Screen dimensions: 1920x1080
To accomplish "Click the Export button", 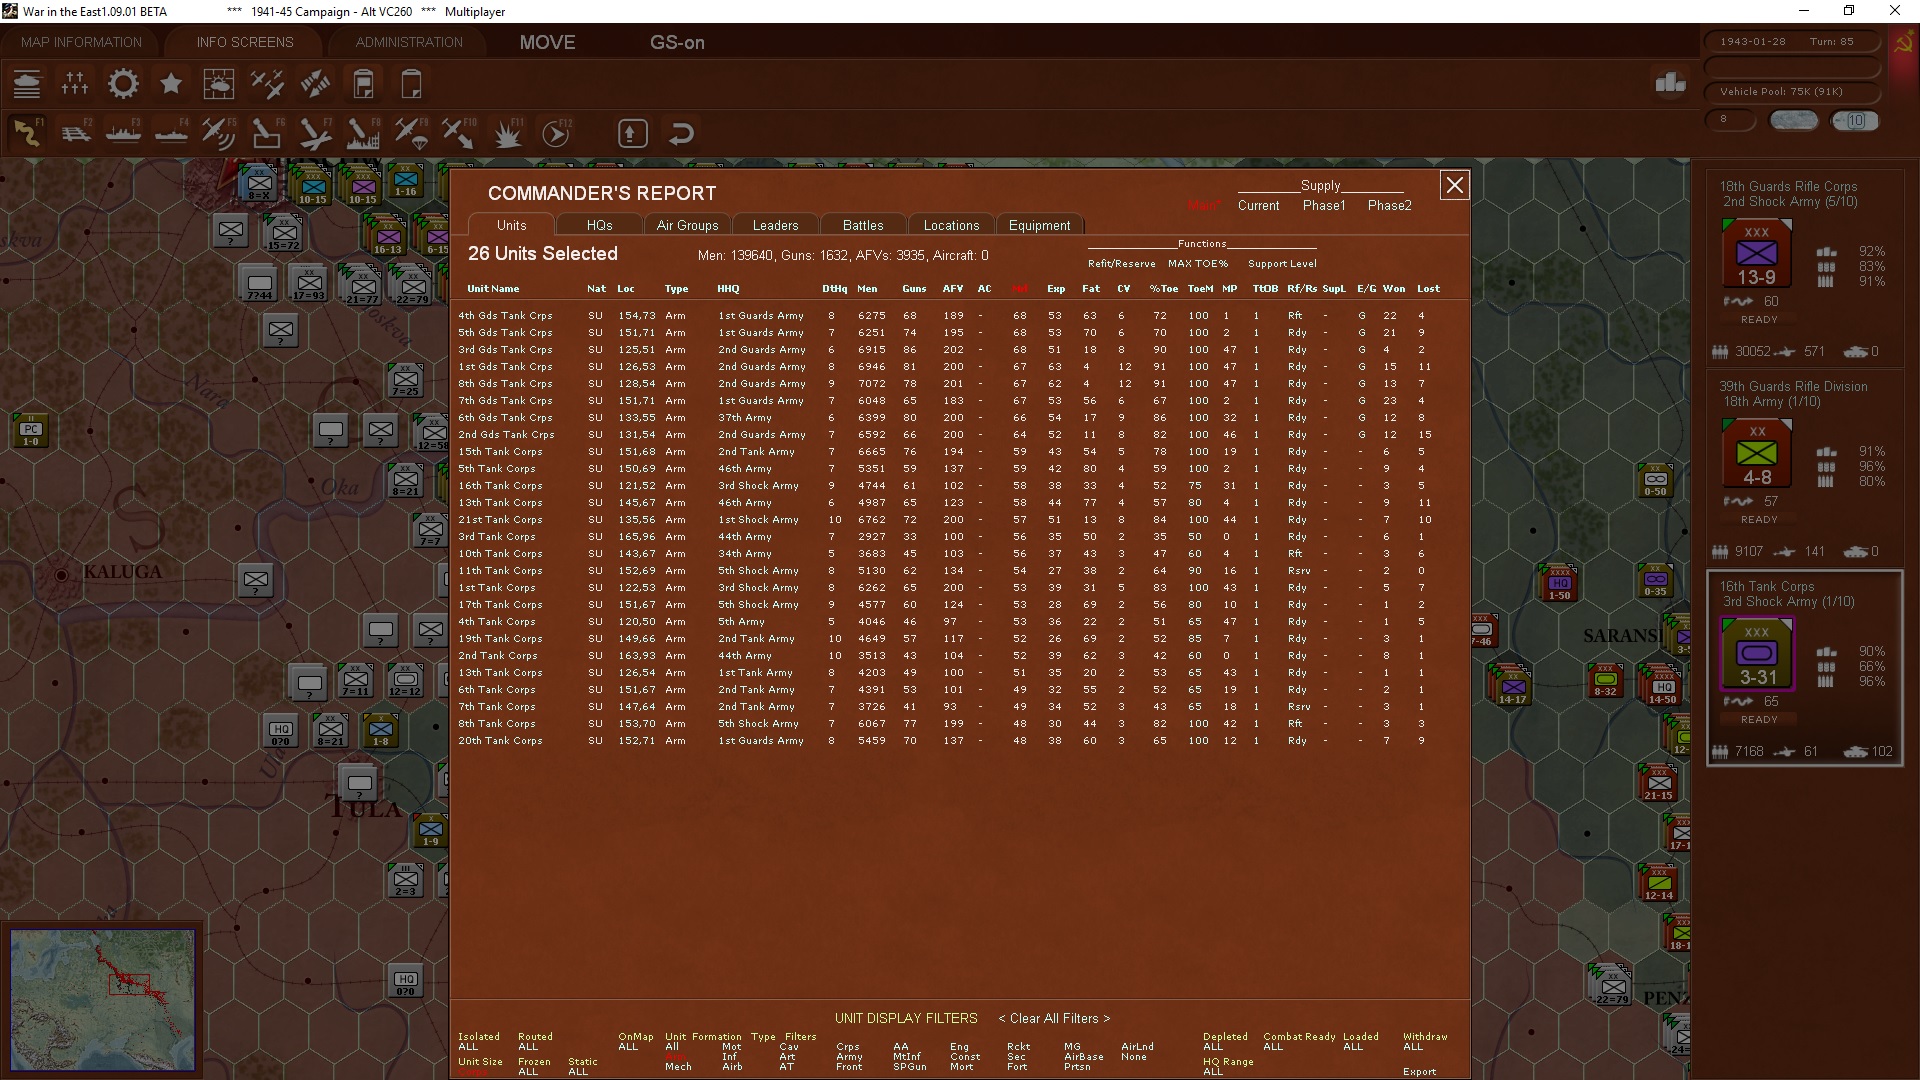I will (x=1419, y=1071).
